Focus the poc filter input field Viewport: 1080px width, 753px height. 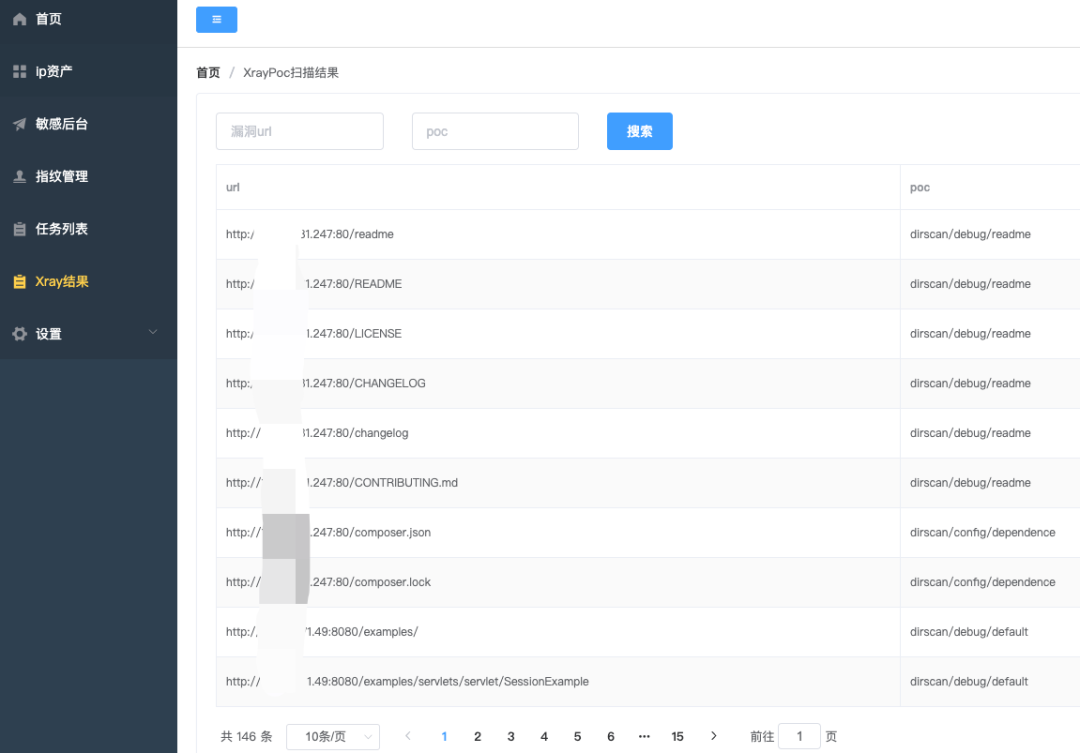pyautogui.click(x=495, y=131)
